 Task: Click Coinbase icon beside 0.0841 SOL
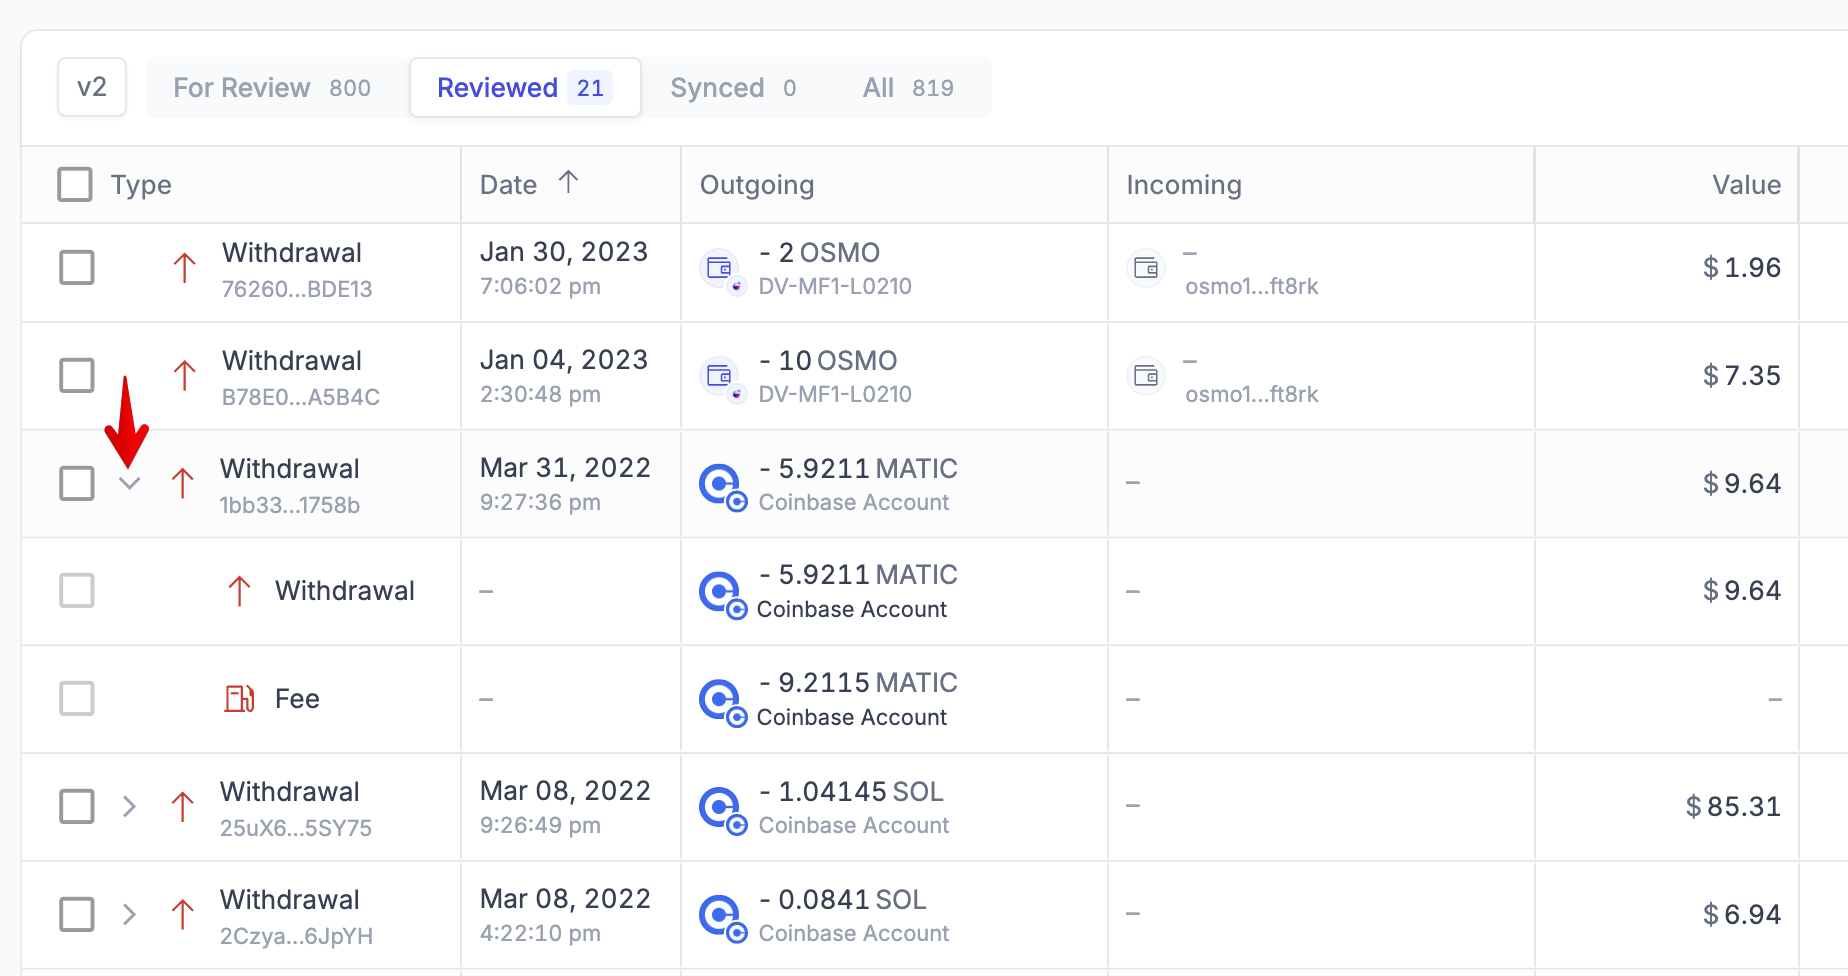(x=720, y=915)
